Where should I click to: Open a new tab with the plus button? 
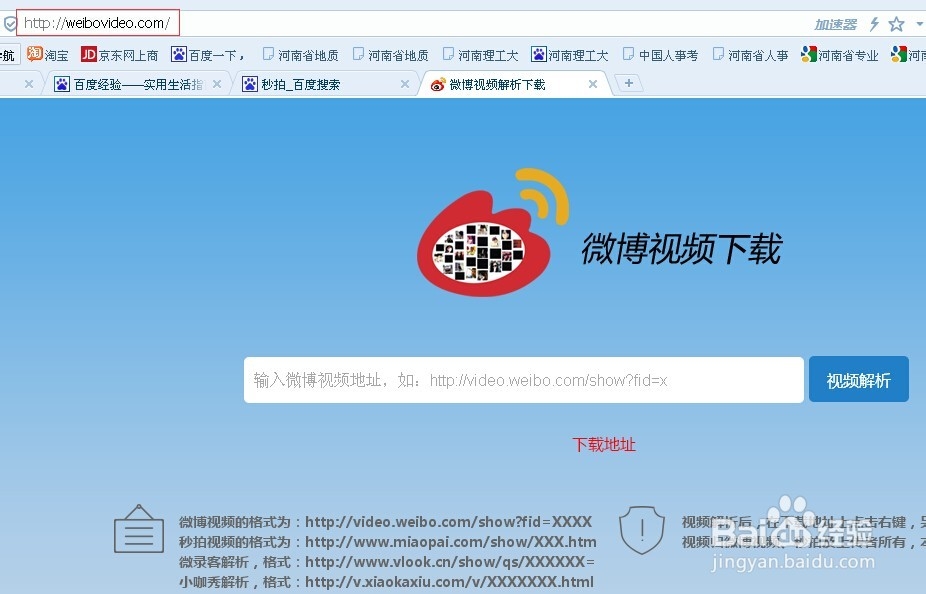629,83
